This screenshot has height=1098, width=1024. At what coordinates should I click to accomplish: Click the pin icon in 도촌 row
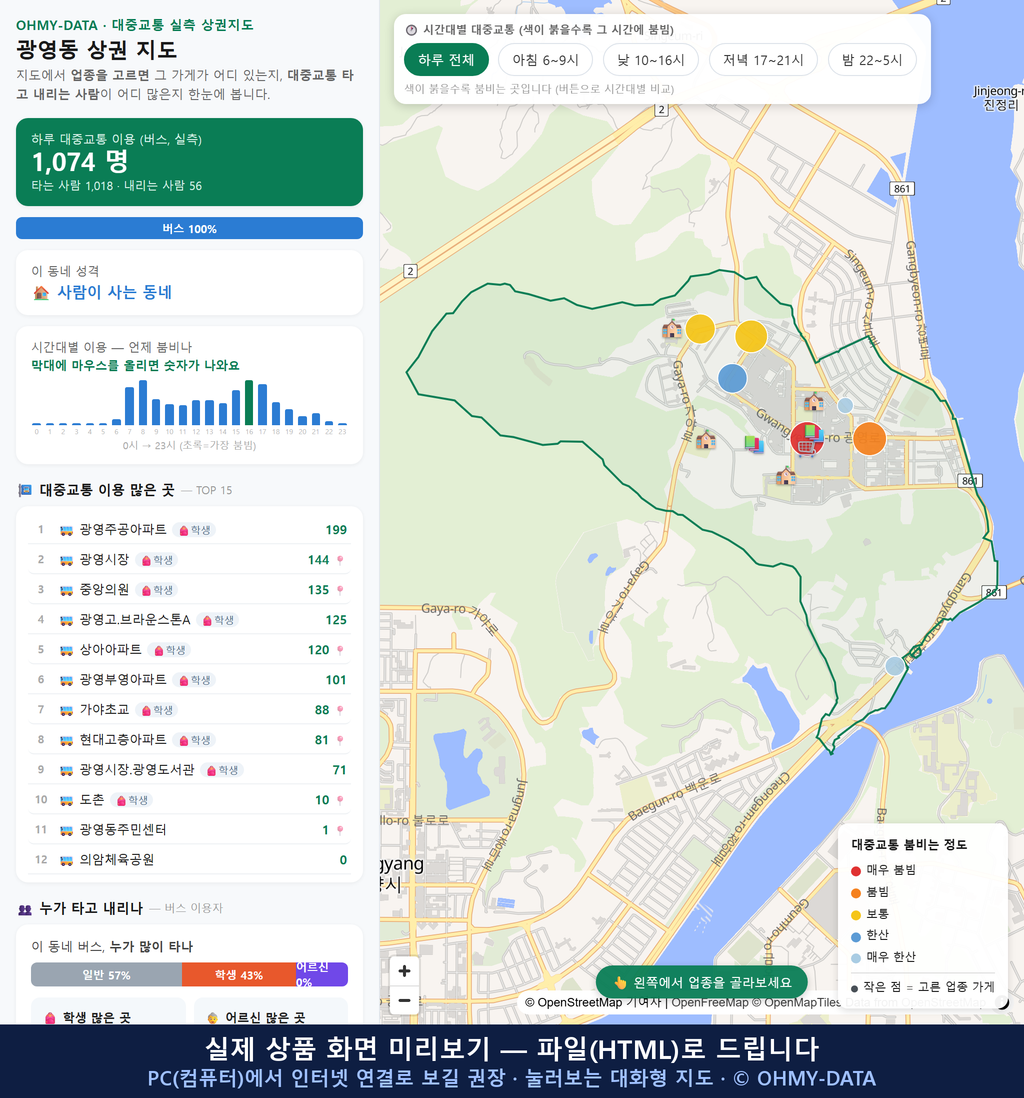(340, 800)
